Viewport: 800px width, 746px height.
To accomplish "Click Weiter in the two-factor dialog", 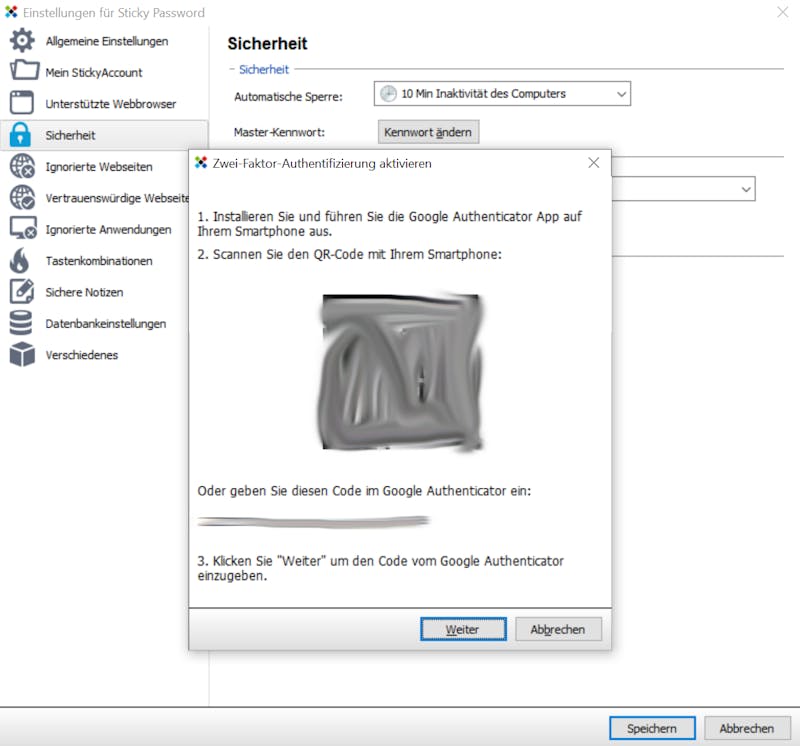I will click(463, 629).
